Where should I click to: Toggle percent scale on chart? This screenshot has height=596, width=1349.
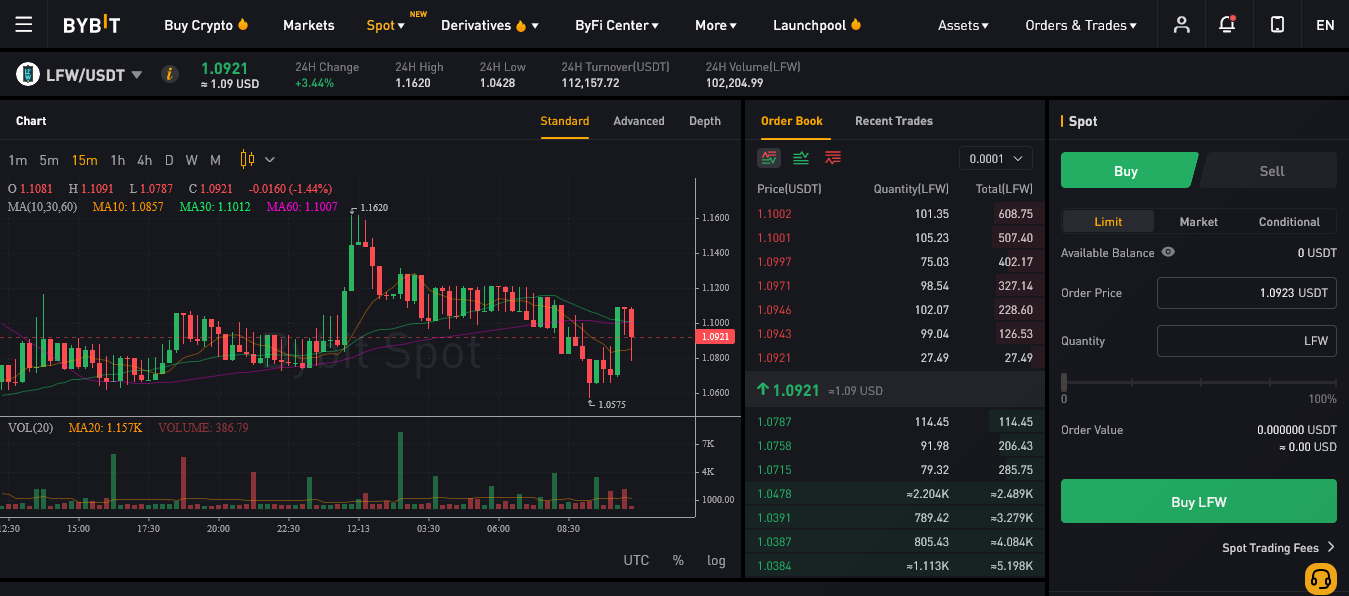pos(678,560)
